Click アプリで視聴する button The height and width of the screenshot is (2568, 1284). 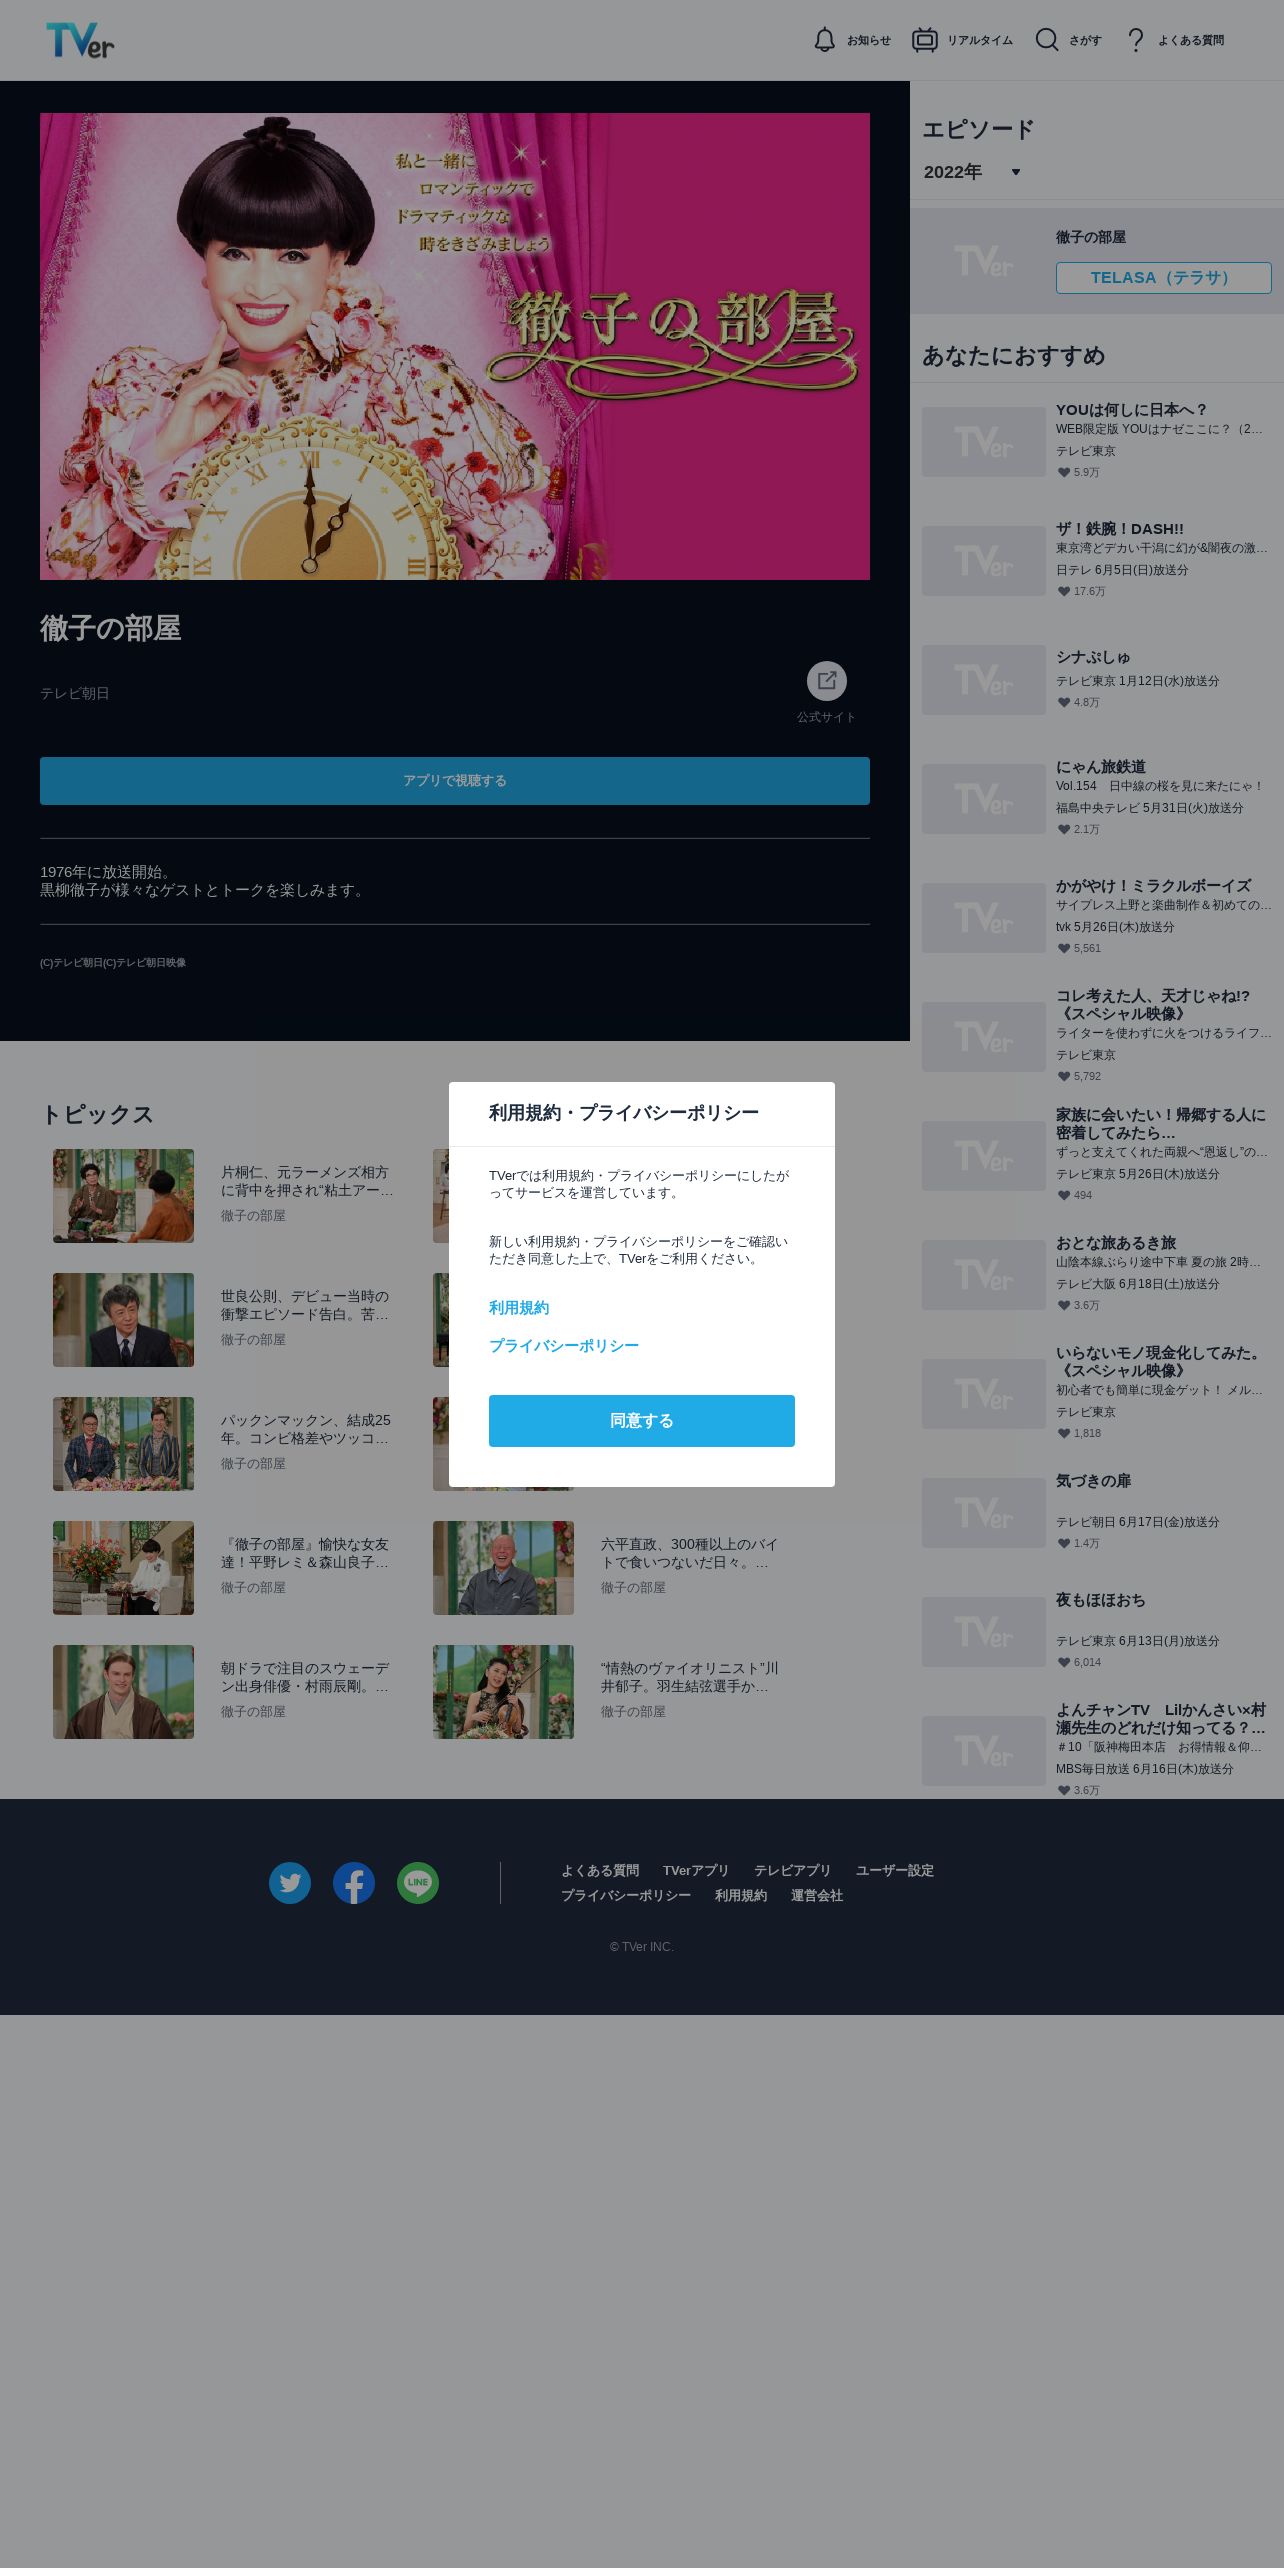tap(455, 781)
